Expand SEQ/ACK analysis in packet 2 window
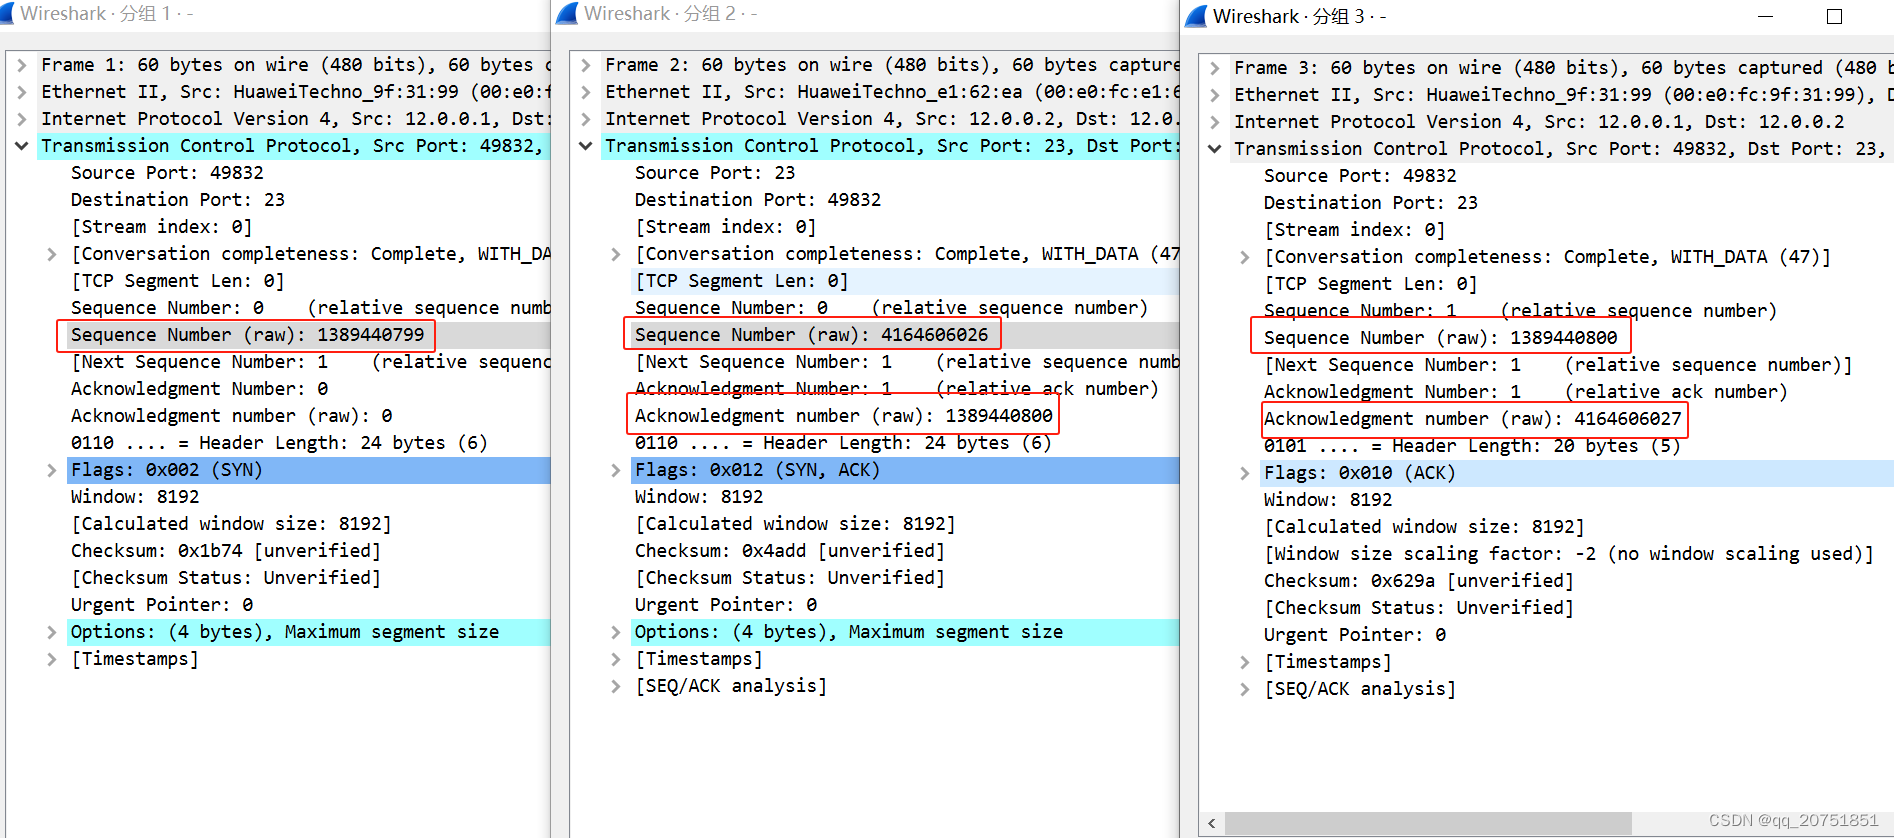The width and height of the screenshot is (1894, 838). pos(616,686)
